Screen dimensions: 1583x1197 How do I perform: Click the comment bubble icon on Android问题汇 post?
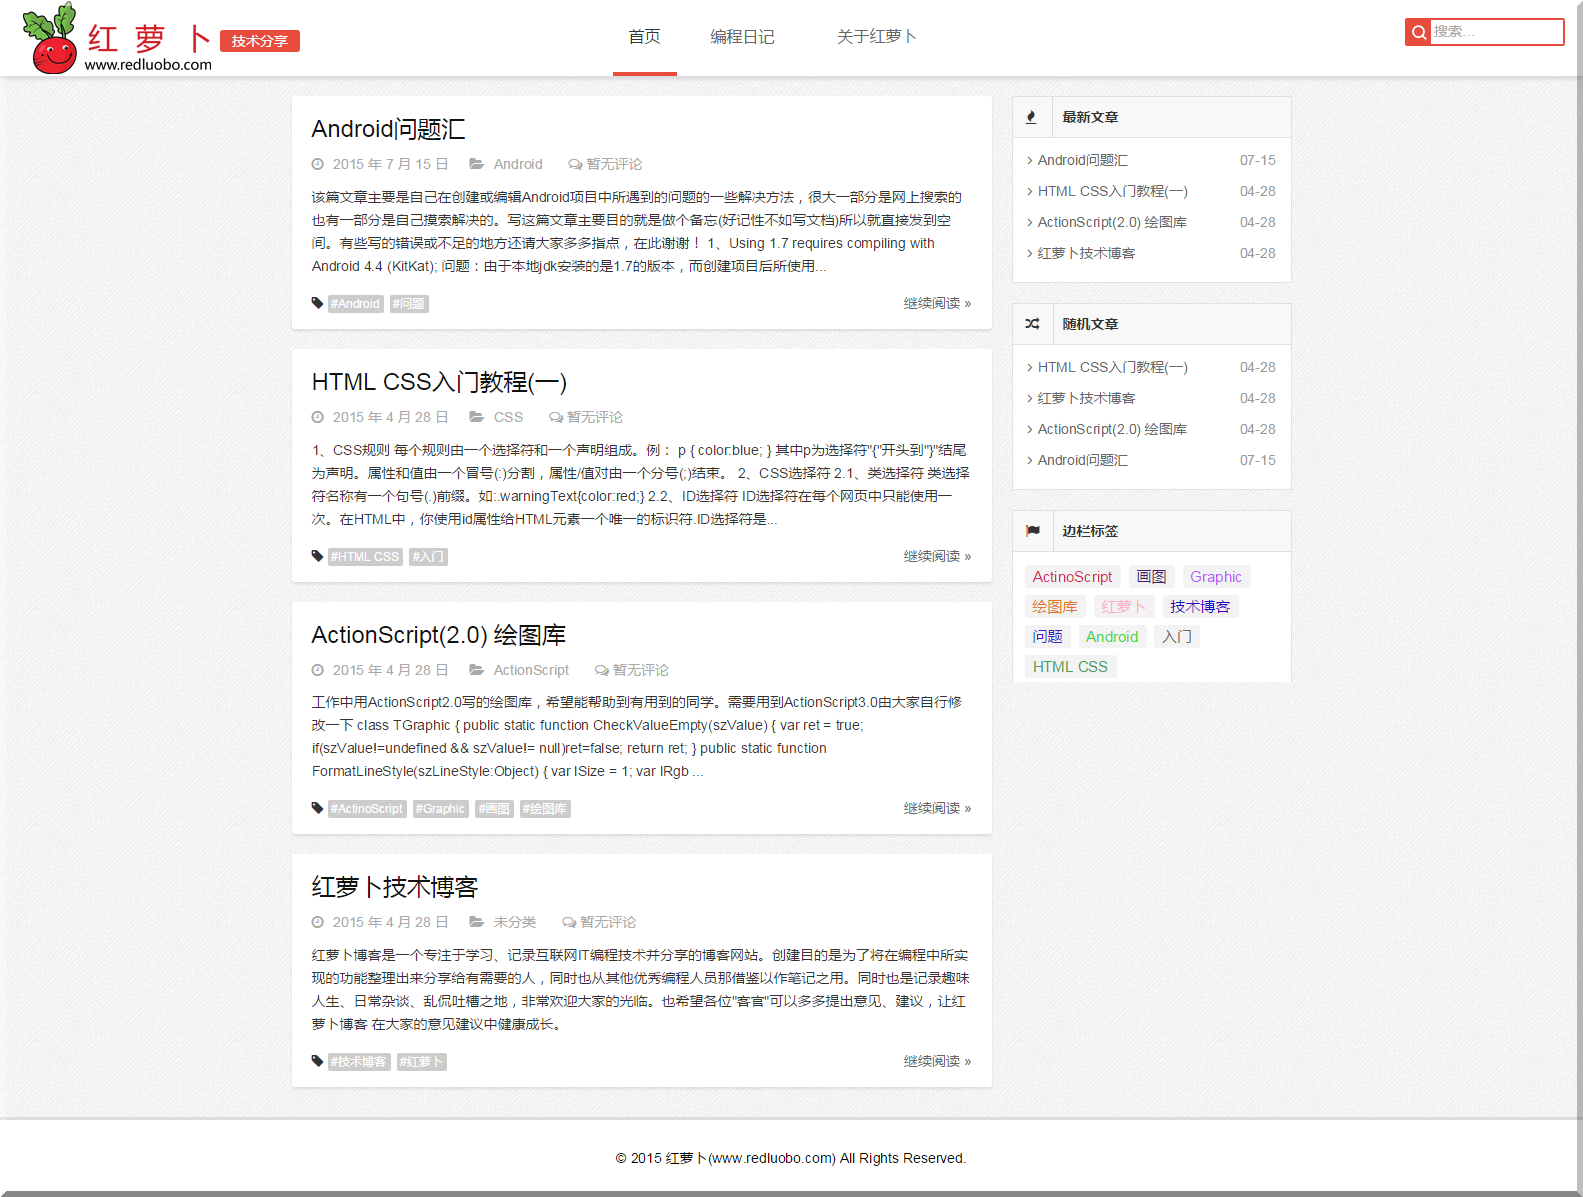[x=575, y=164]
